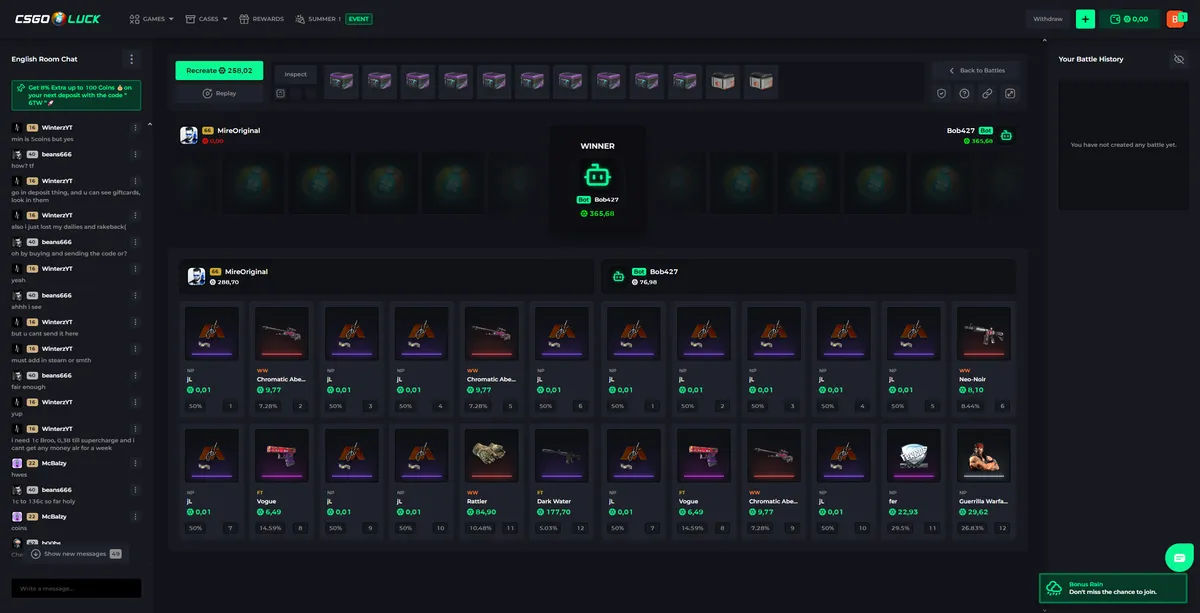Select the first purple case thumbnail

click(x=341, y=82)
